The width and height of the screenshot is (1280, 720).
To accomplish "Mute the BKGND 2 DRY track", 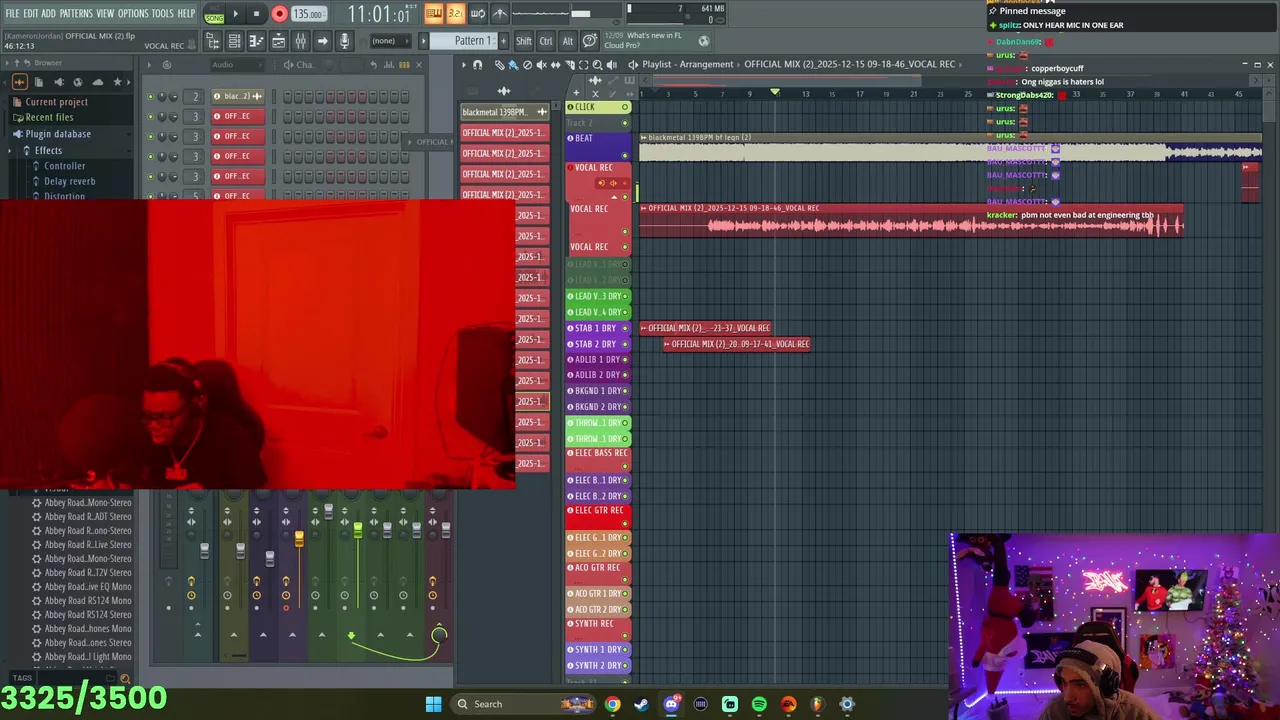I will tap(625, 407).
